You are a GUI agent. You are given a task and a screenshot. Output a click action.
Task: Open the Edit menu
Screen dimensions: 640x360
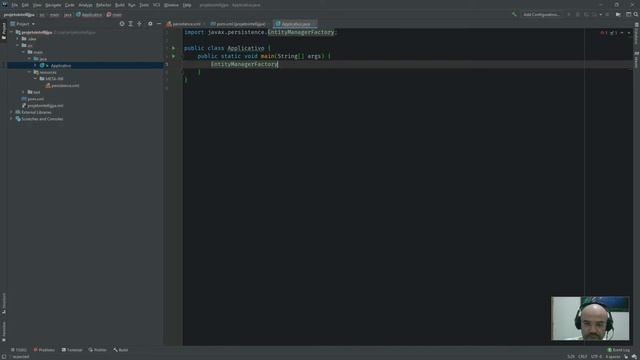[25, 5]
